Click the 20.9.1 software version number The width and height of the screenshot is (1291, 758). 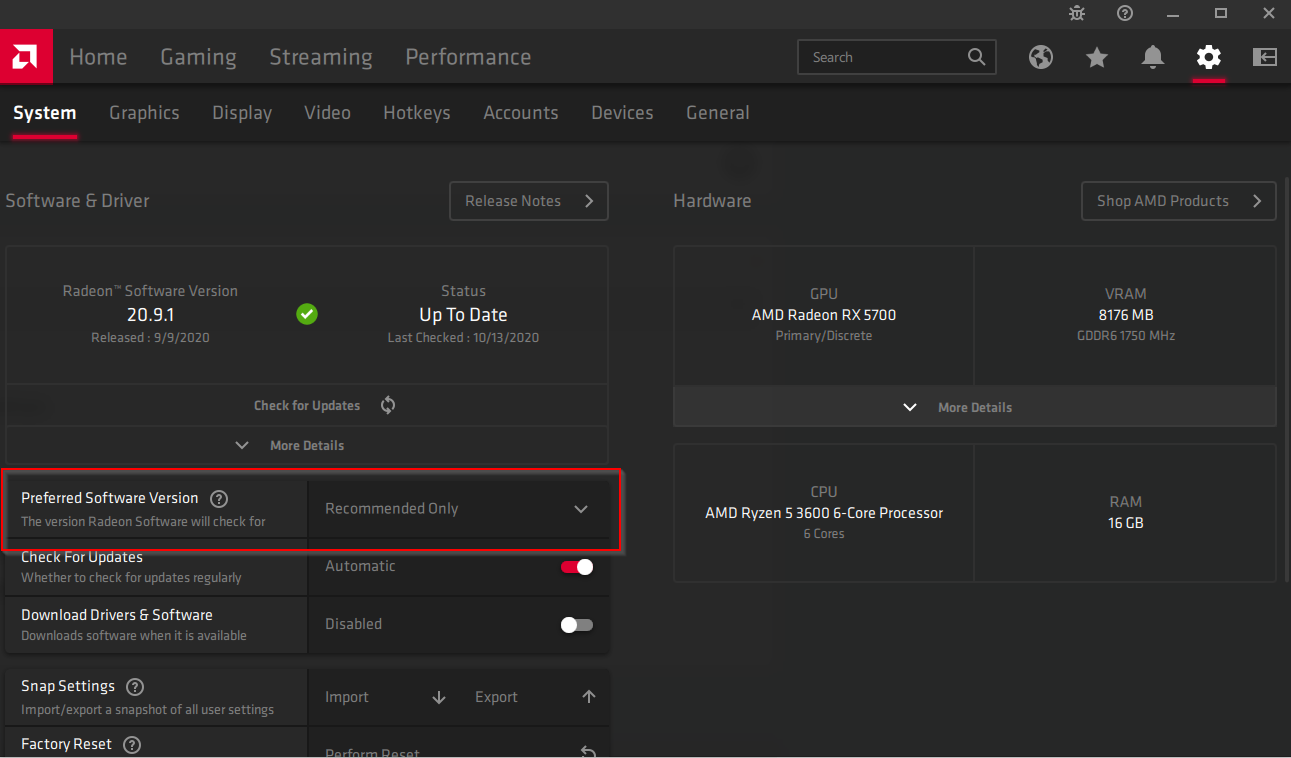(x=150, y=315)
